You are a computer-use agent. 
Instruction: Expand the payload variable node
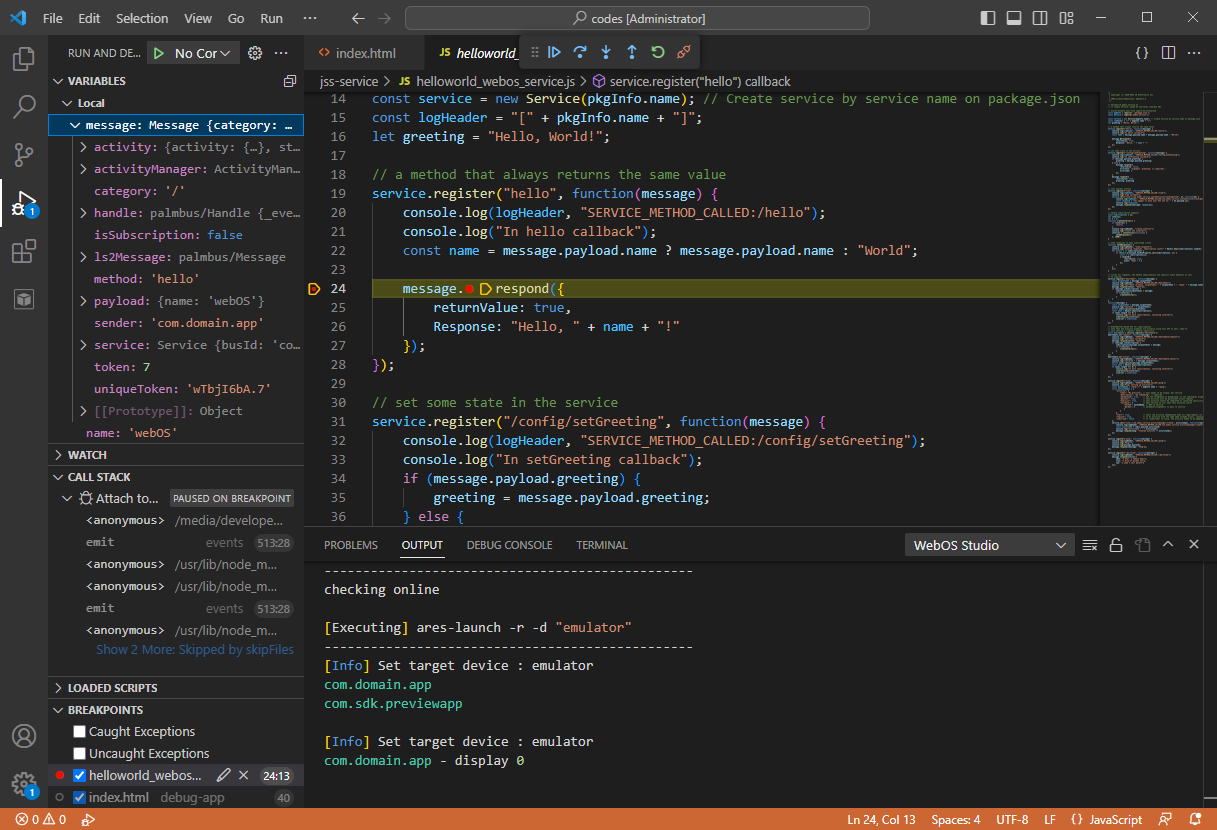(84, 301)
